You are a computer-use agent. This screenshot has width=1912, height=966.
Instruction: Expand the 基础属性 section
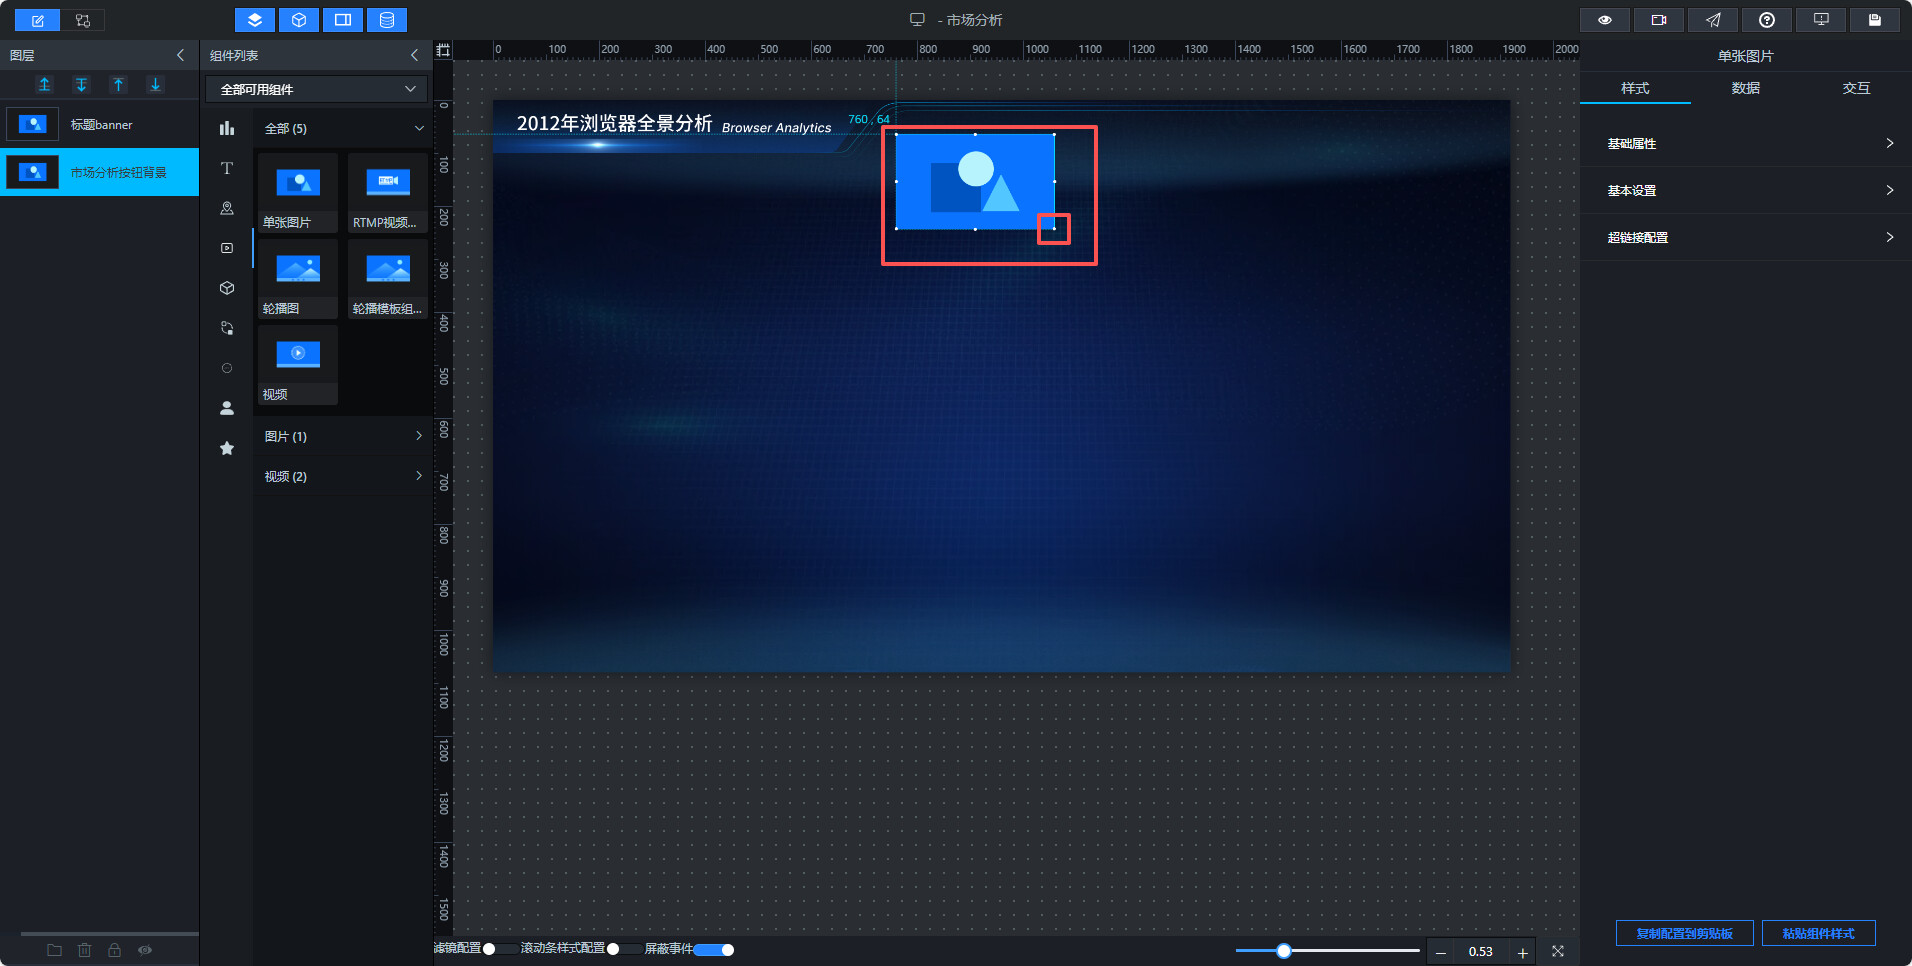coord(1746,143)
